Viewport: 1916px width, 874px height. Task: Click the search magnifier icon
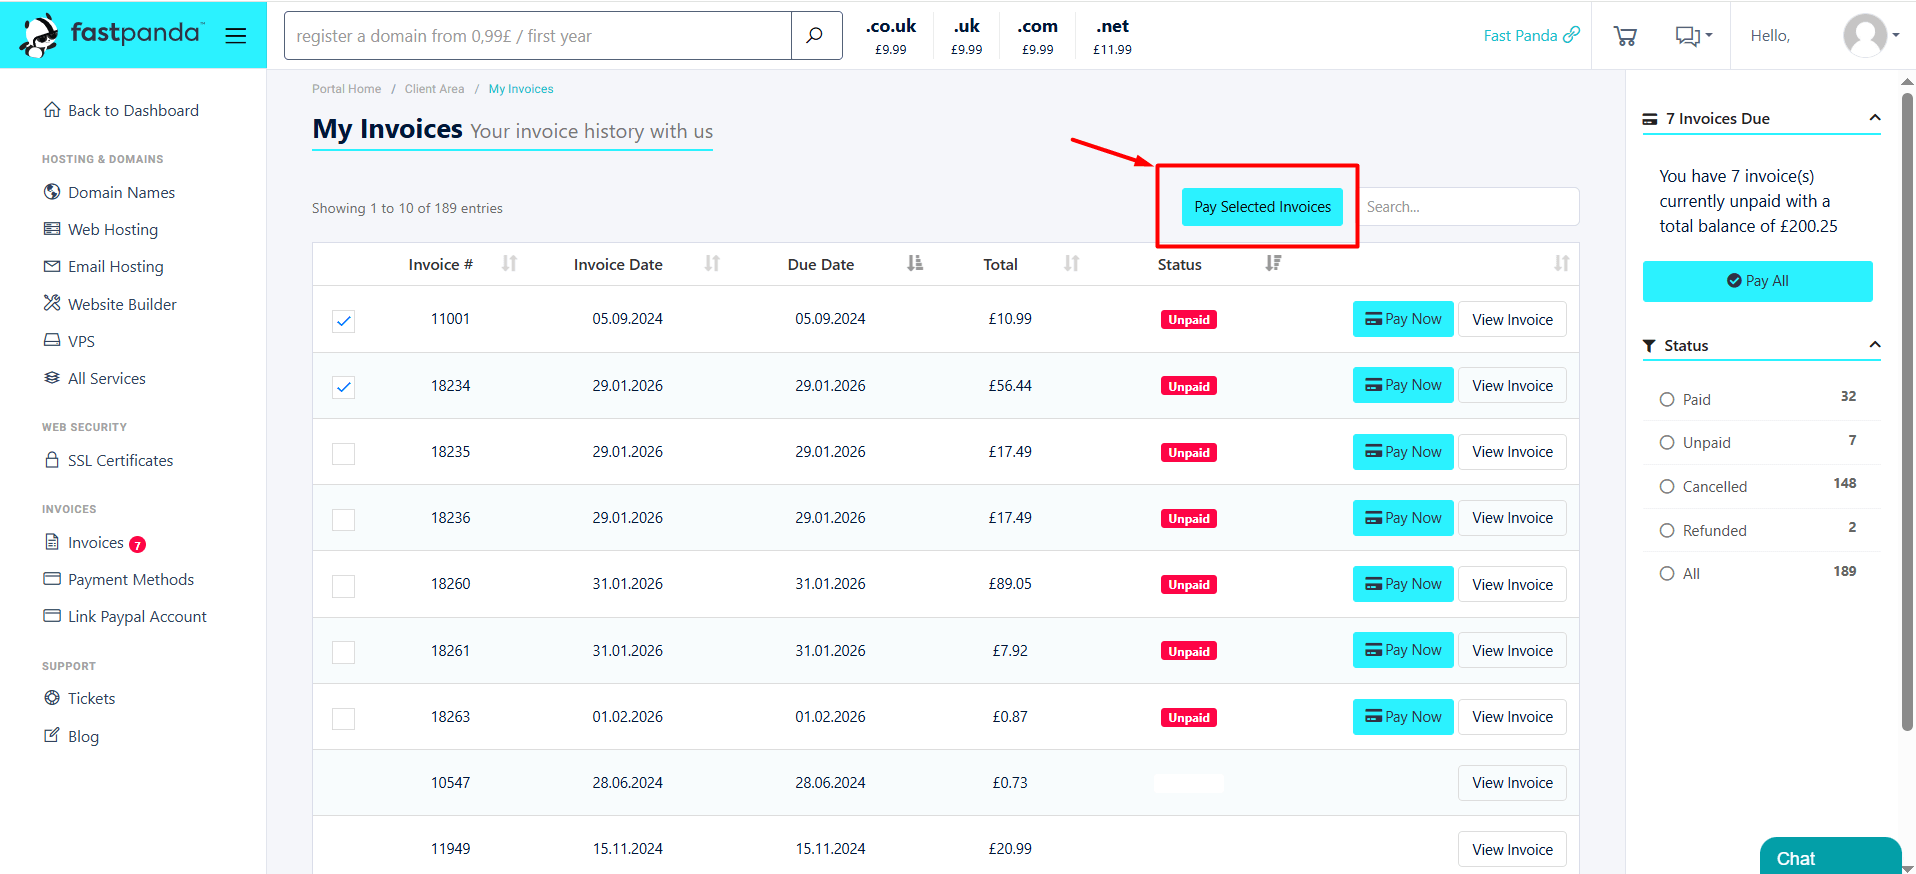(x=815, y=36)
